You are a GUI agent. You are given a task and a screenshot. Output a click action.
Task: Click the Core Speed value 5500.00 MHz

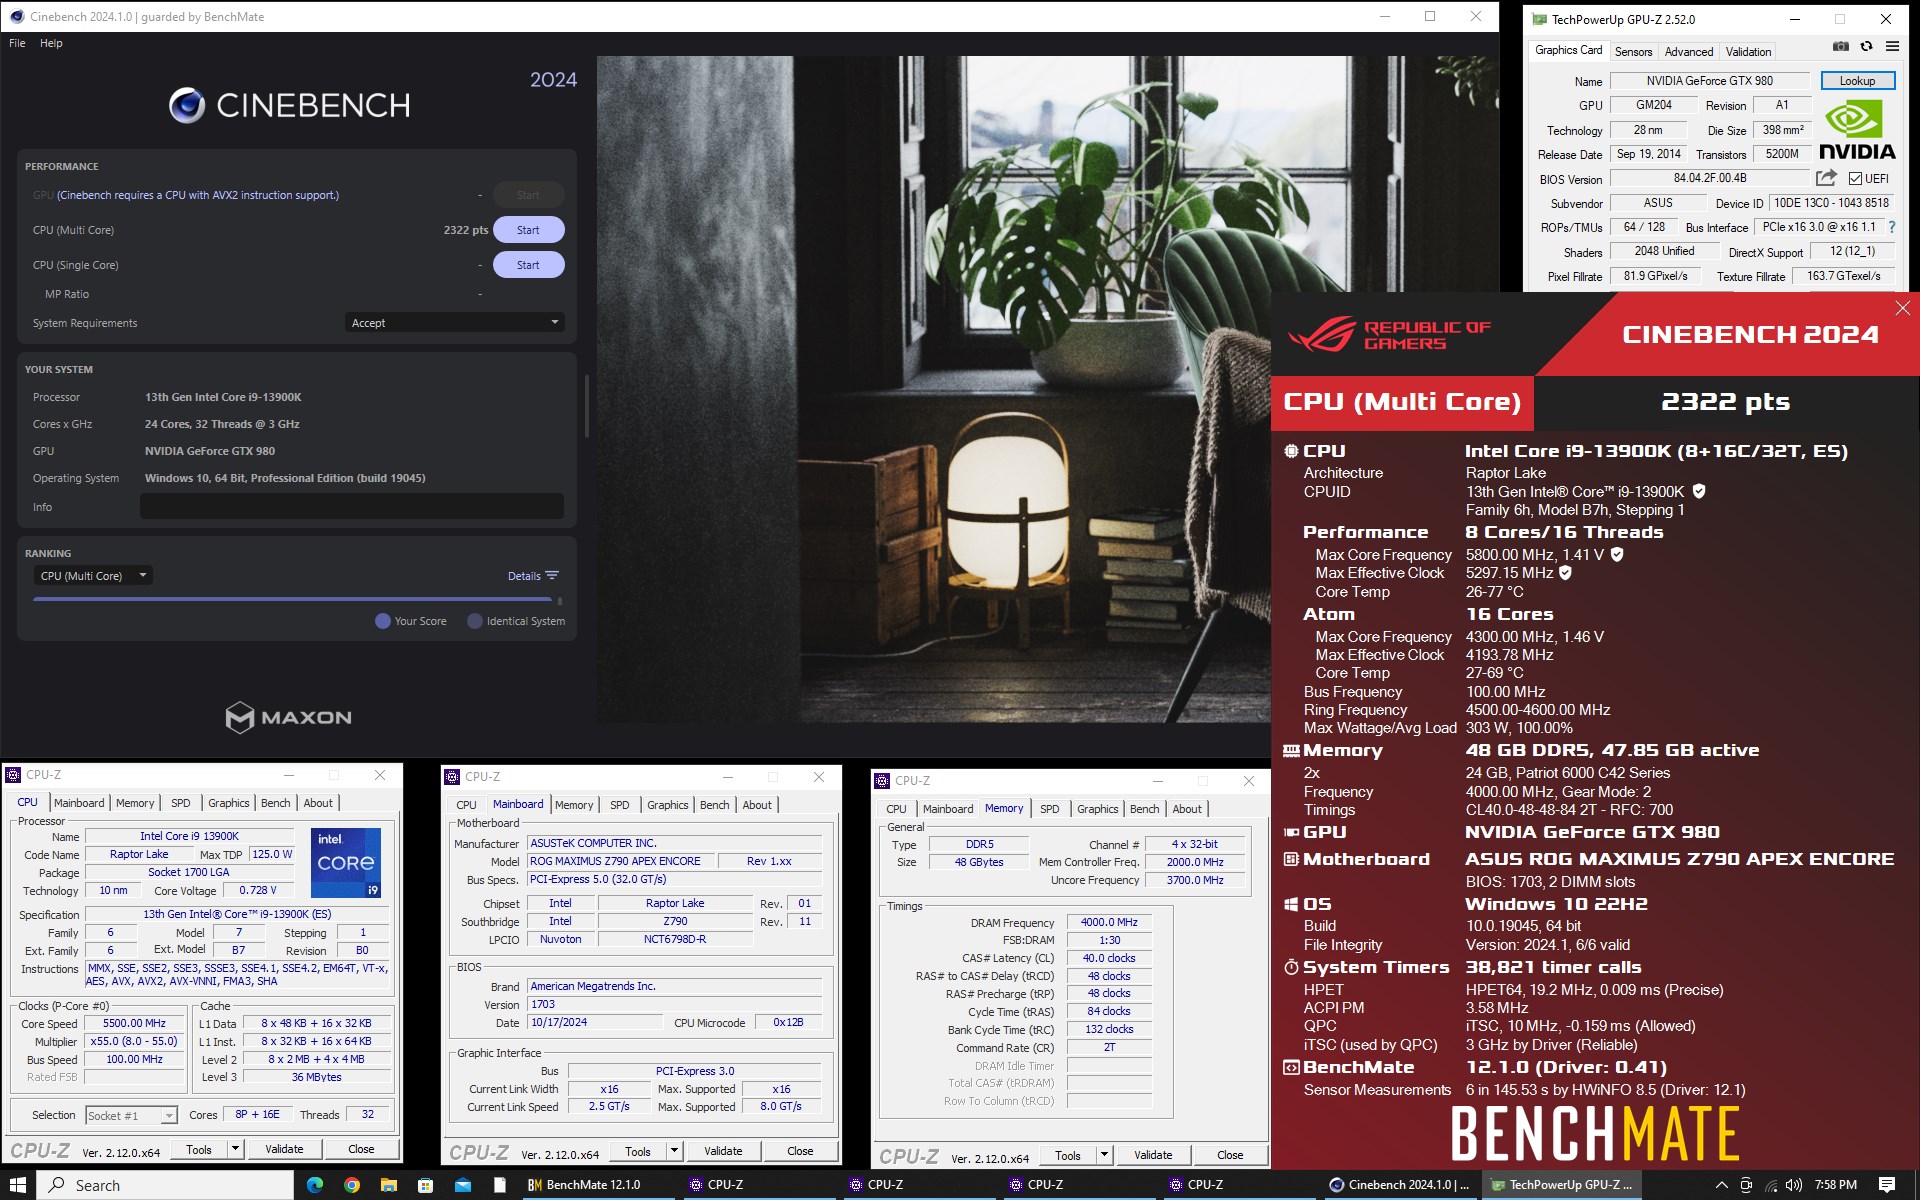(134, 1023)
